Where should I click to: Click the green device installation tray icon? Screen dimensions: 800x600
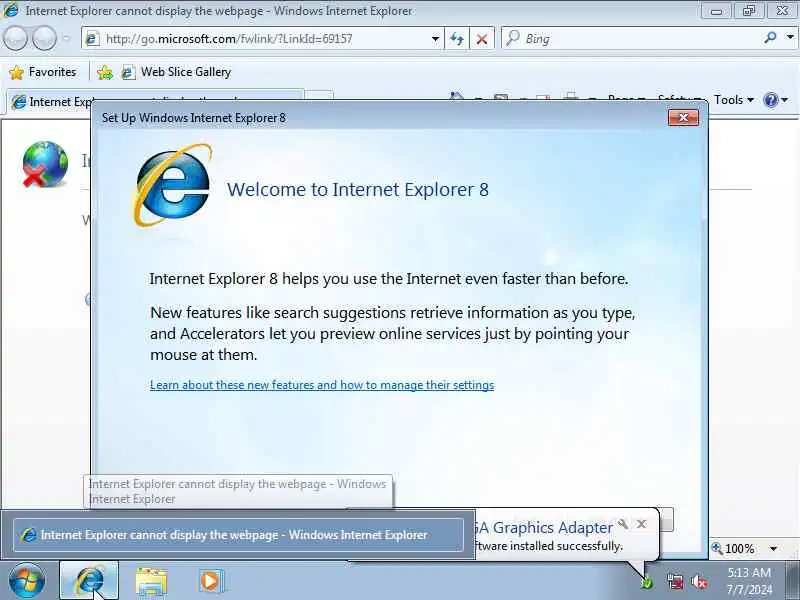pyautogui.click(x=646, y=582)
